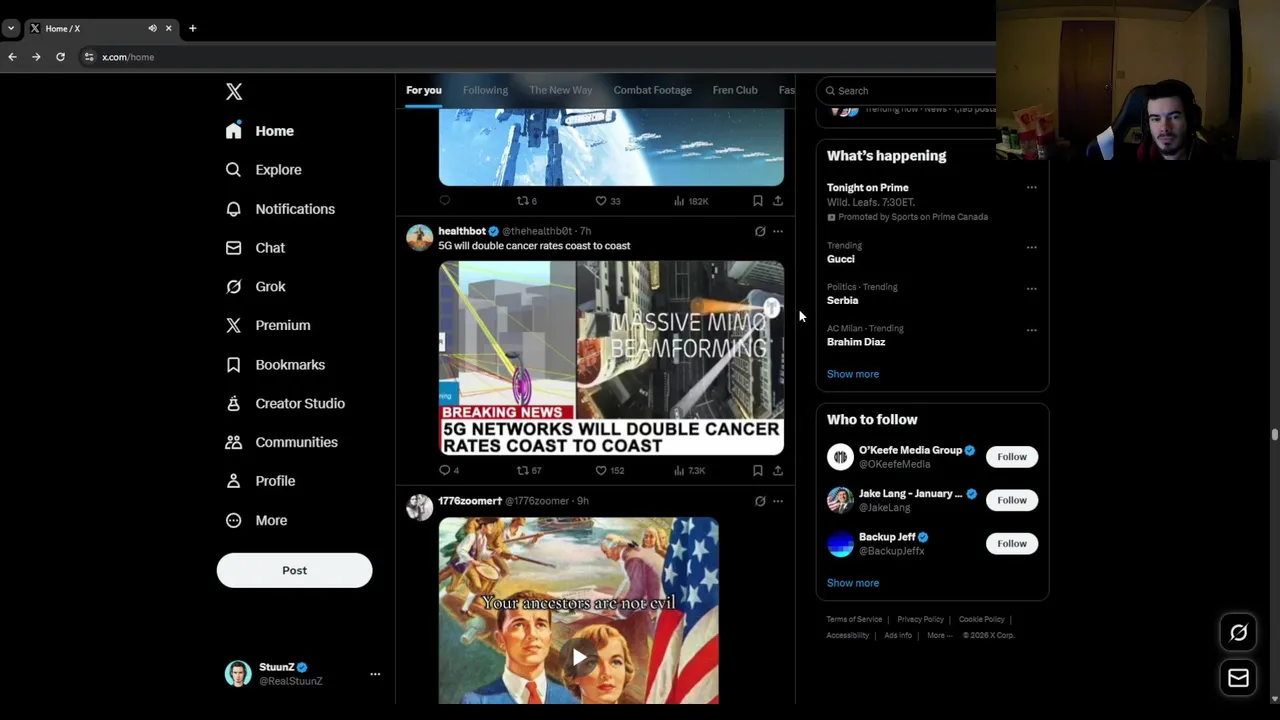
Task: Open the 5G breaking news image
Action: pyautogui.click(x=611, y=358)
